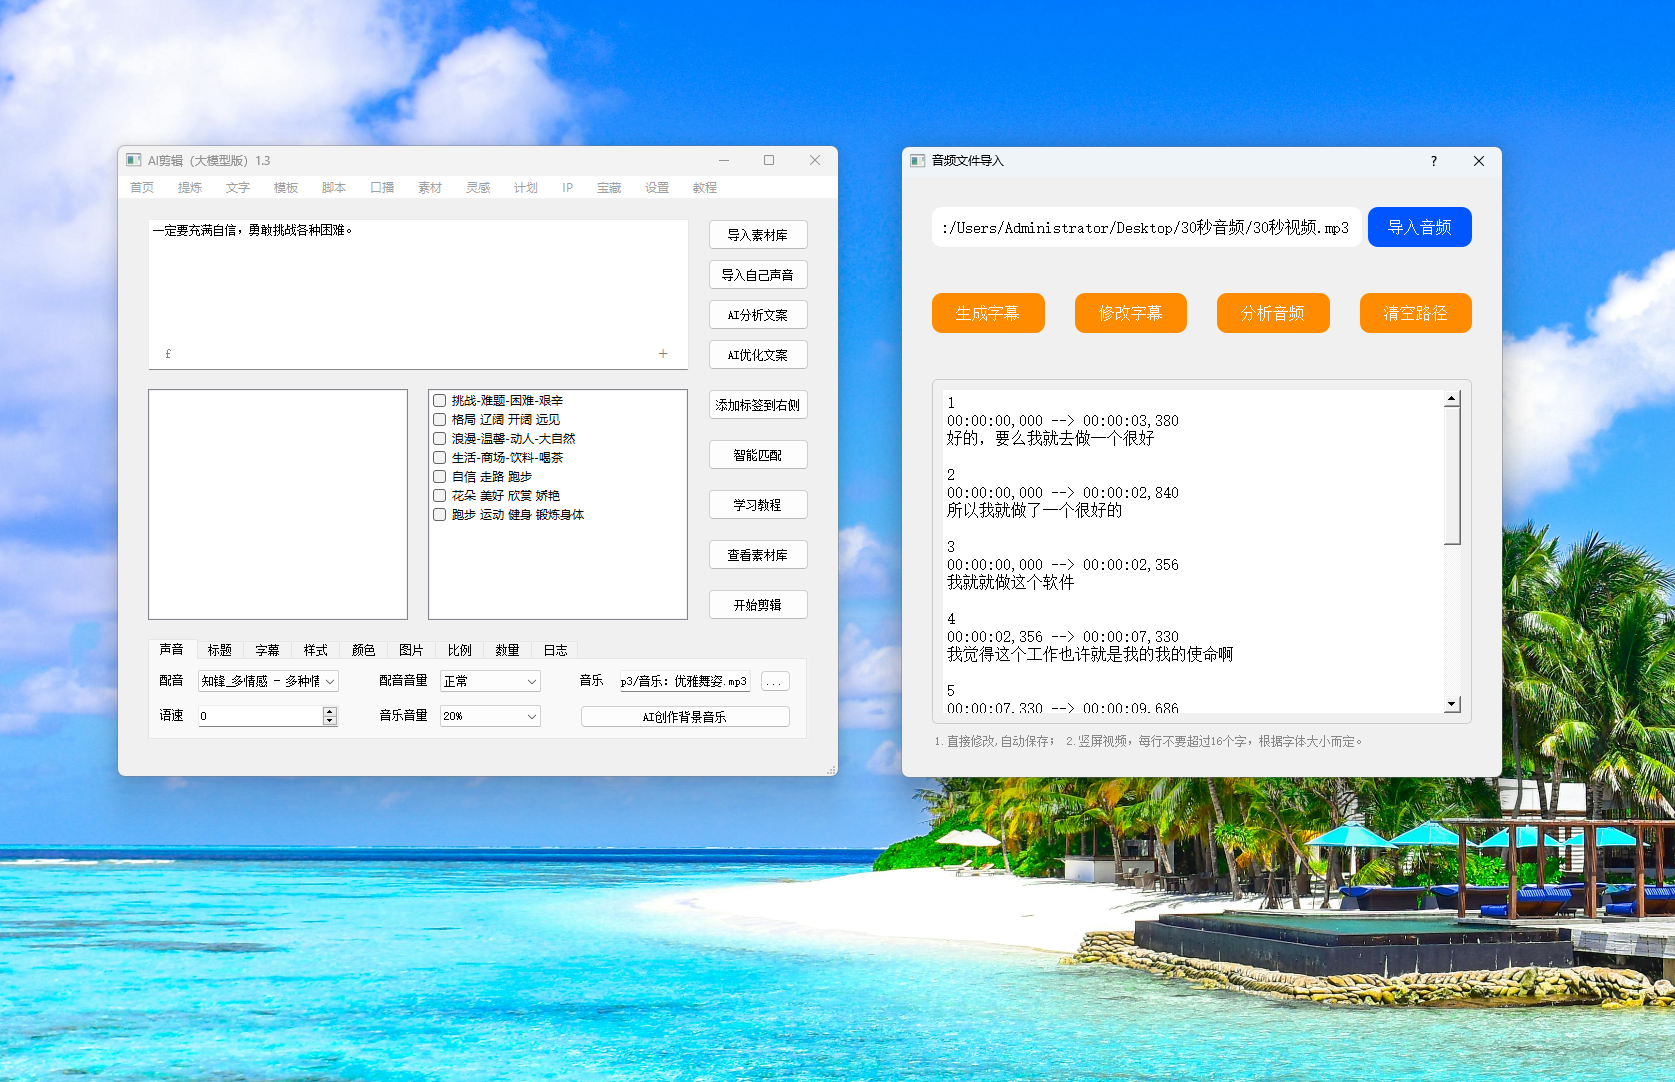Tick the 跑步 运动 健身 锻炼身体 checkbox
The image size is (1675, 1082).
click(x=439, y=515)
